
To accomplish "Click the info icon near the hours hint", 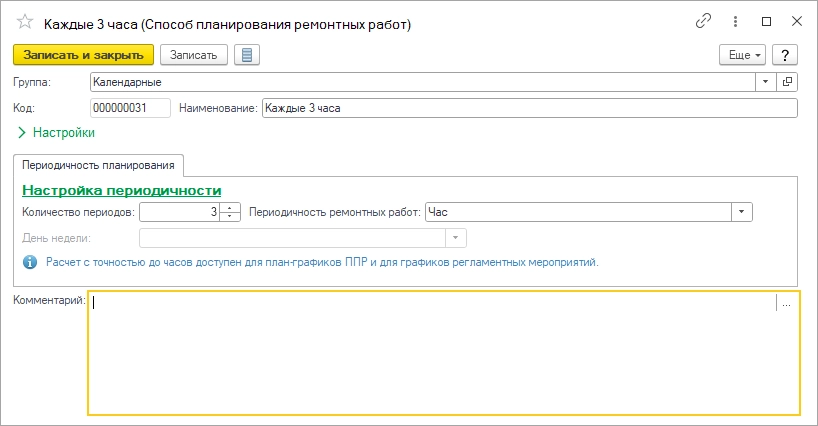I will click(x=30, y=263).
